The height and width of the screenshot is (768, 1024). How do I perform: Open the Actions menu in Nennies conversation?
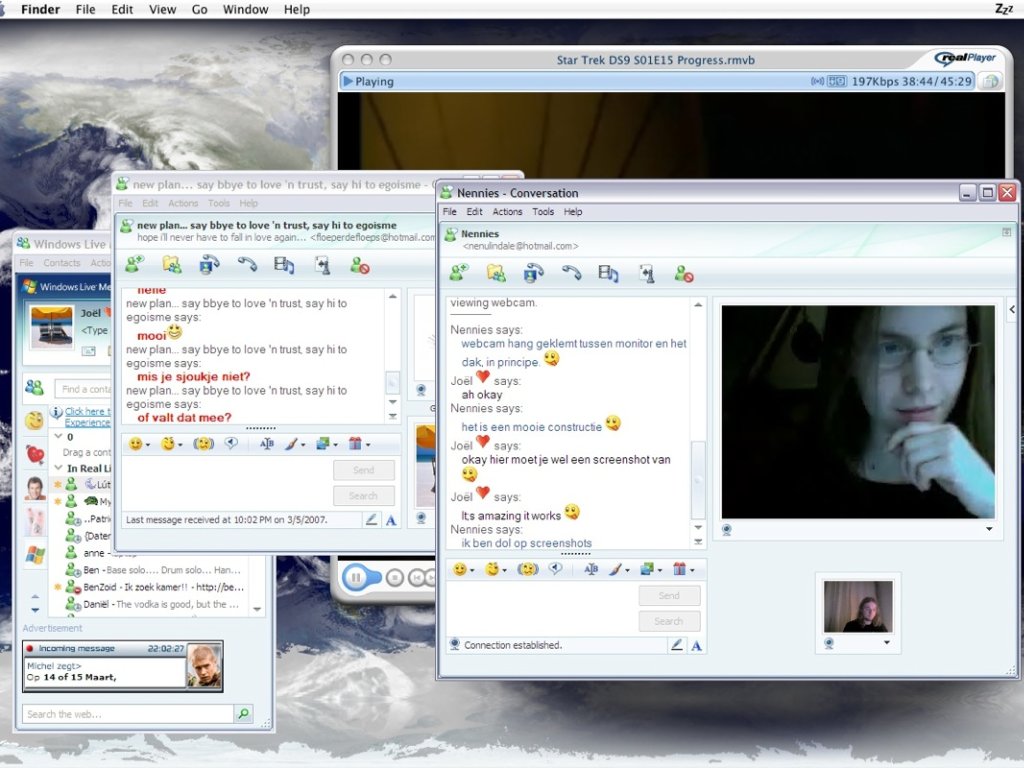tap(507, 212)
